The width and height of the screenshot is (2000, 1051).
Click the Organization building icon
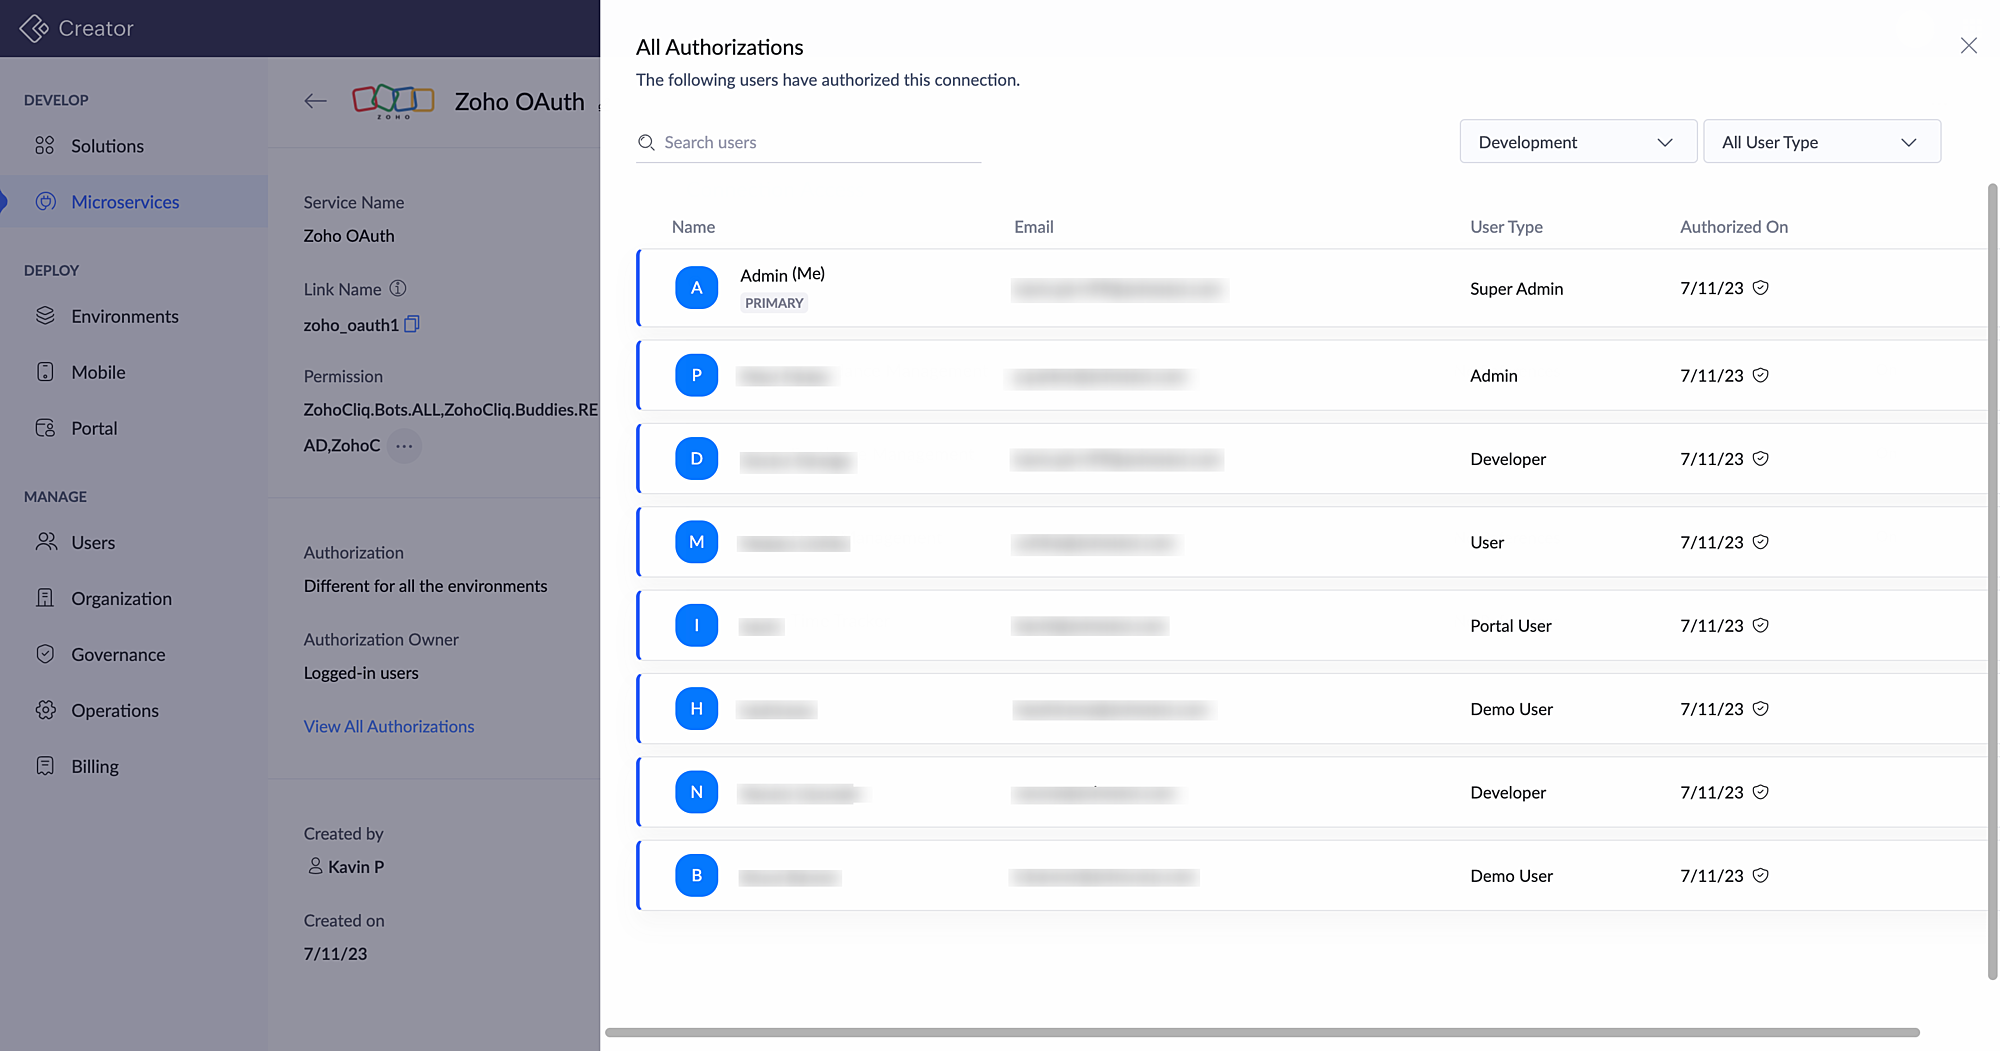click(x=45, y=598)
